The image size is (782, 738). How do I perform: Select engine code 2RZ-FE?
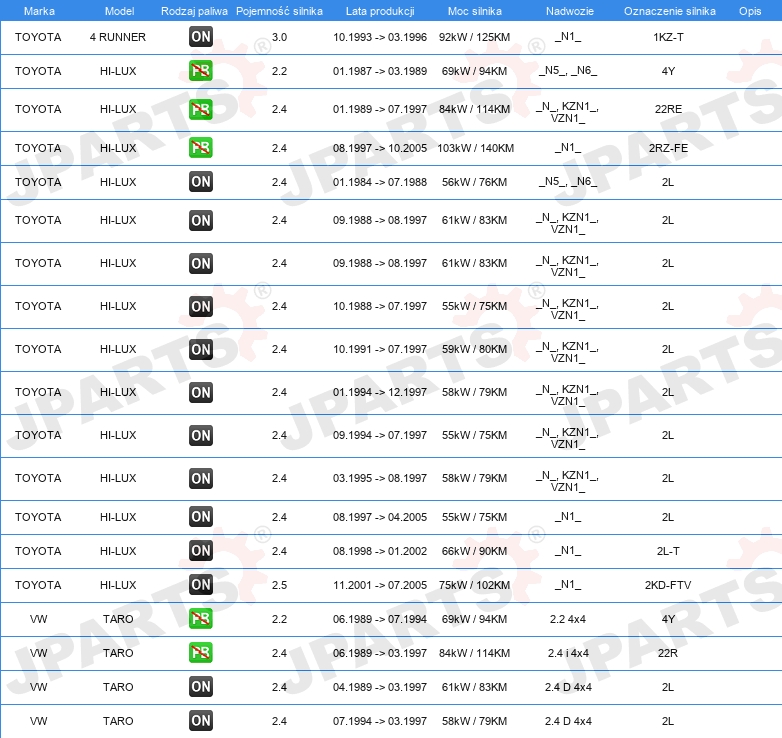click(668, 148)
